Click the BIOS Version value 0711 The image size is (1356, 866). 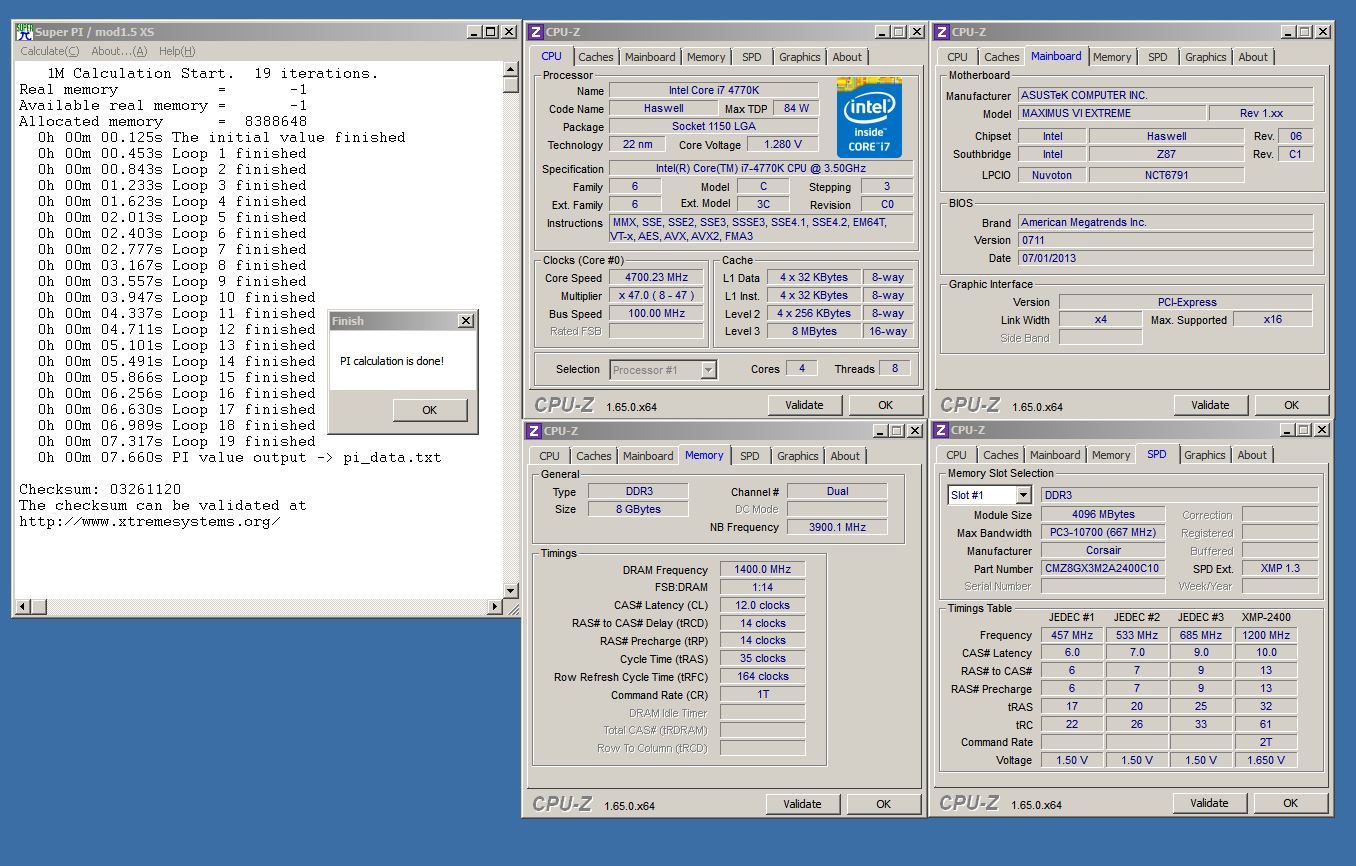coord(1165,240)
